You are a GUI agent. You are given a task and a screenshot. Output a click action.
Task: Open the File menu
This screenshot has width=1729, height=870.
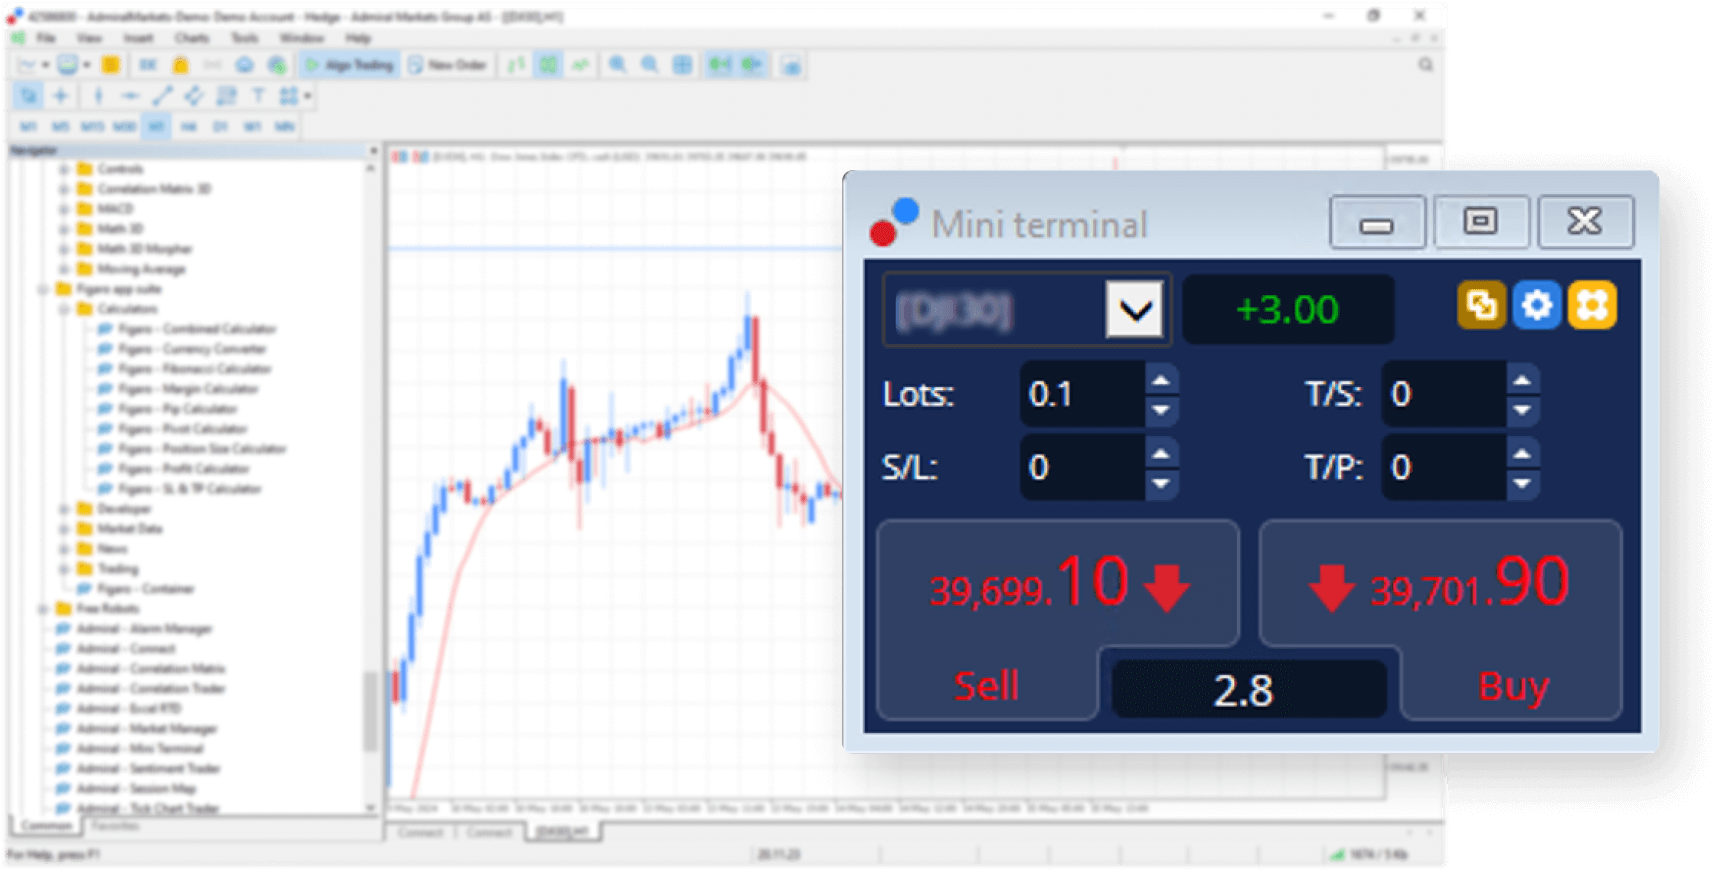click(46, 38)
